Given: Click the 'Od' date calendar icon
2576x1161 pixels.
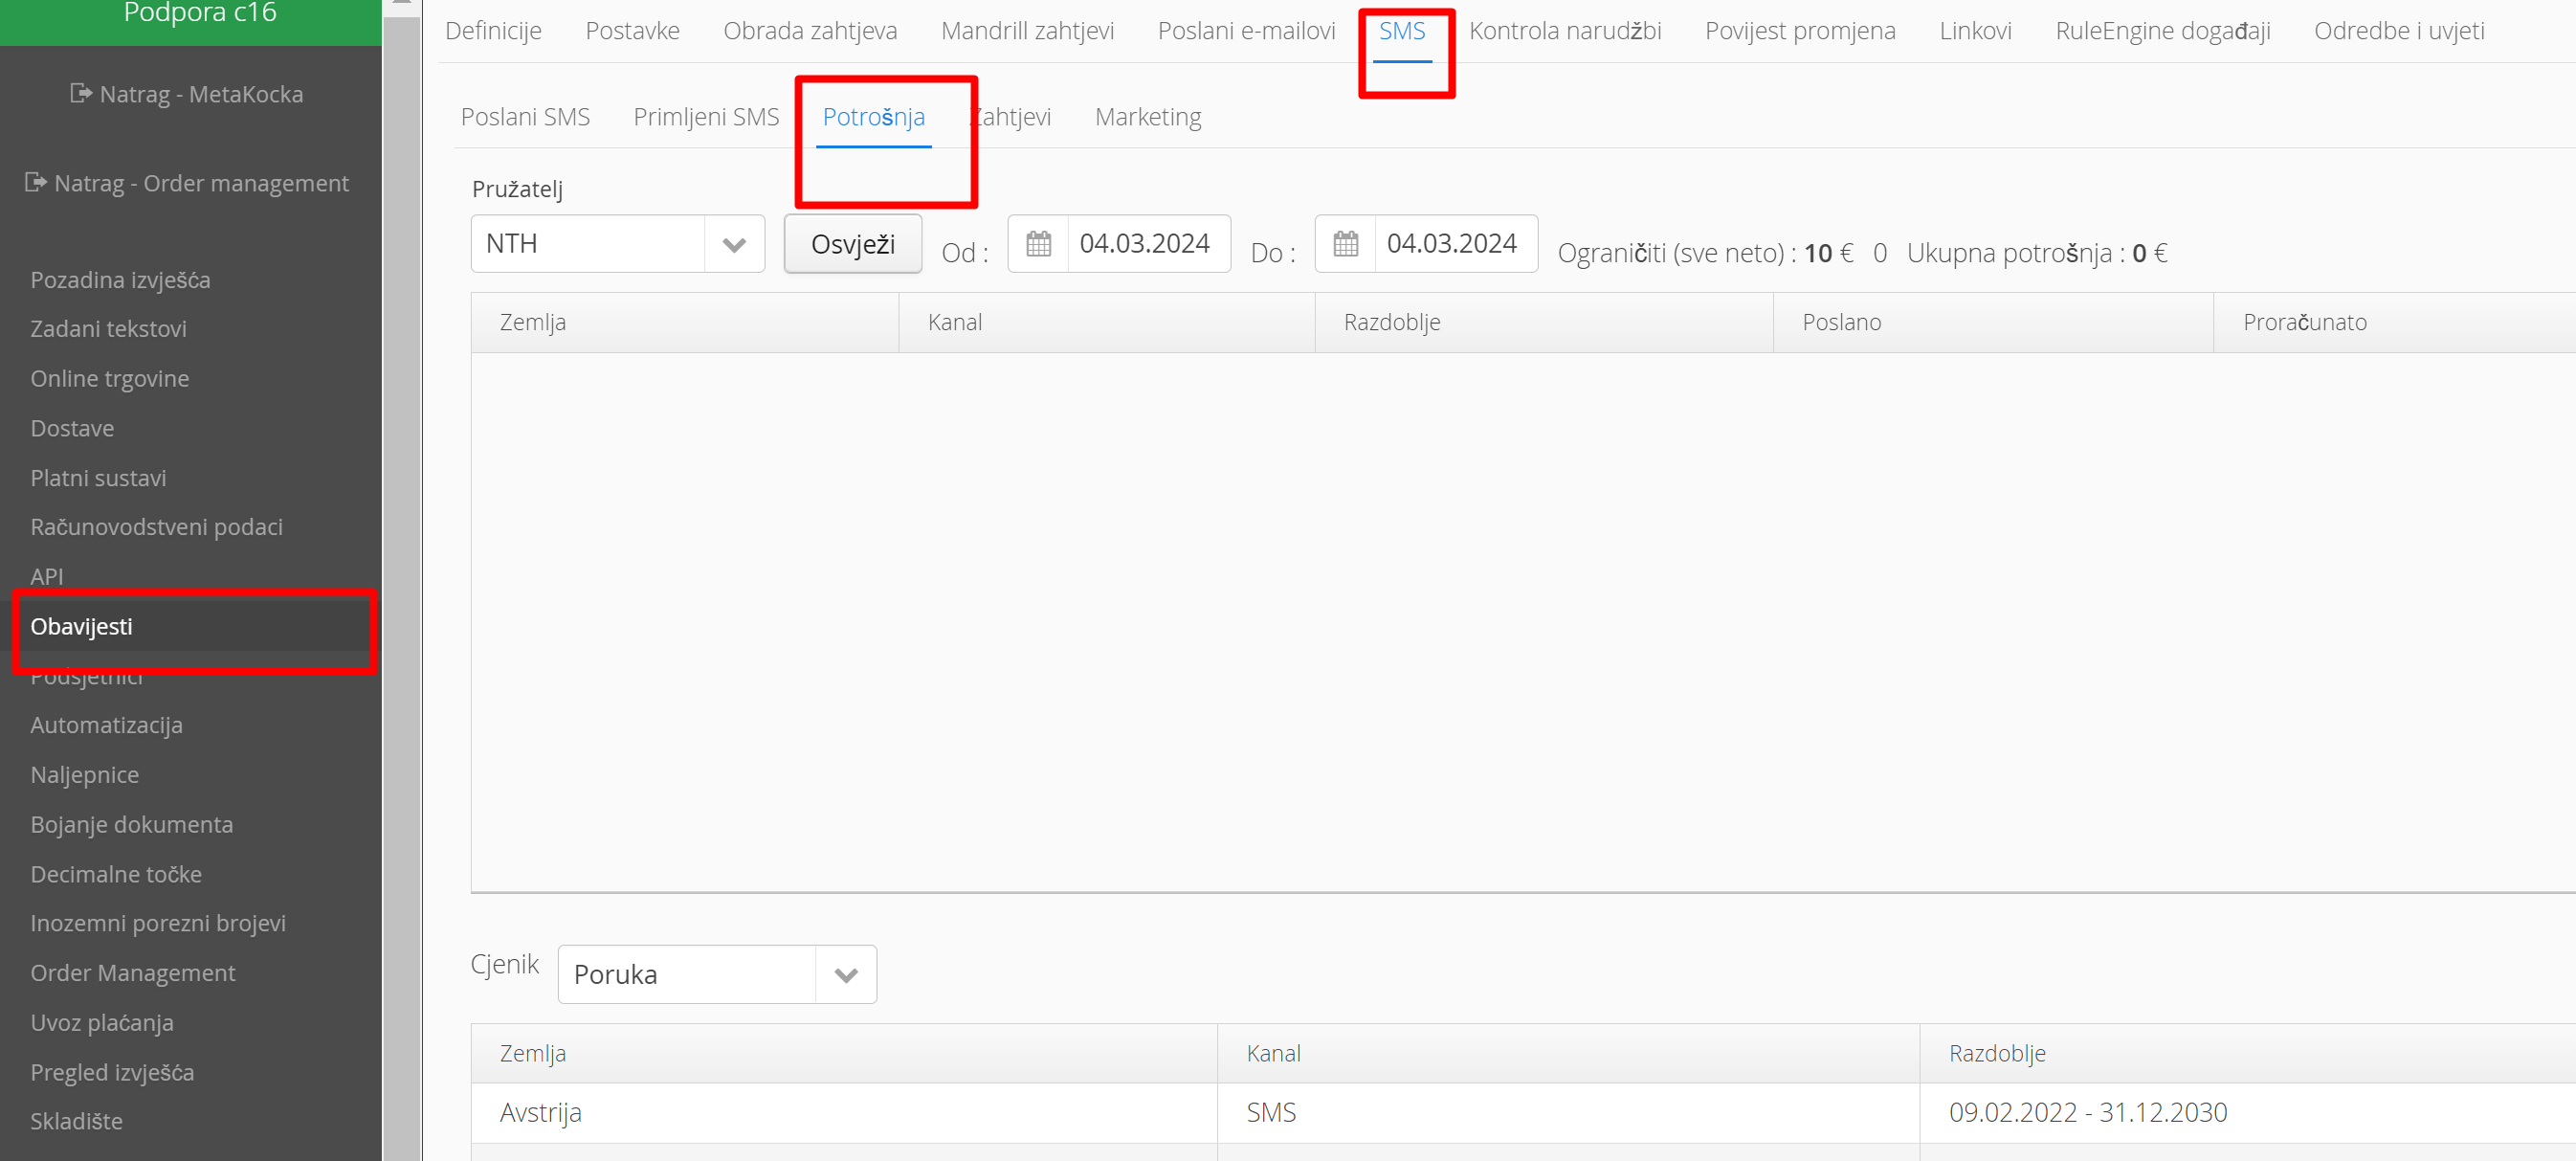Looking at the screenshot, I should pyautogui.click(x=1038, y=243).
